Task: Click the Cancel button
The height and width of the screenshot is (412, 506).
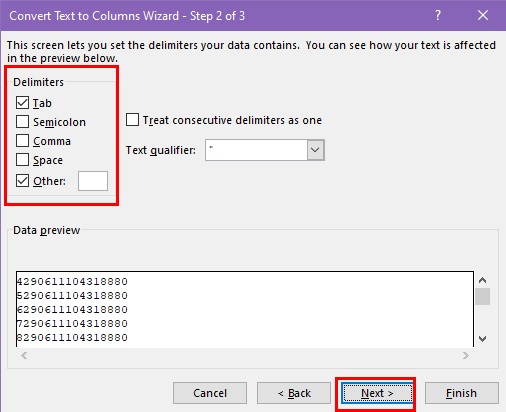Action: coord(210,393)
